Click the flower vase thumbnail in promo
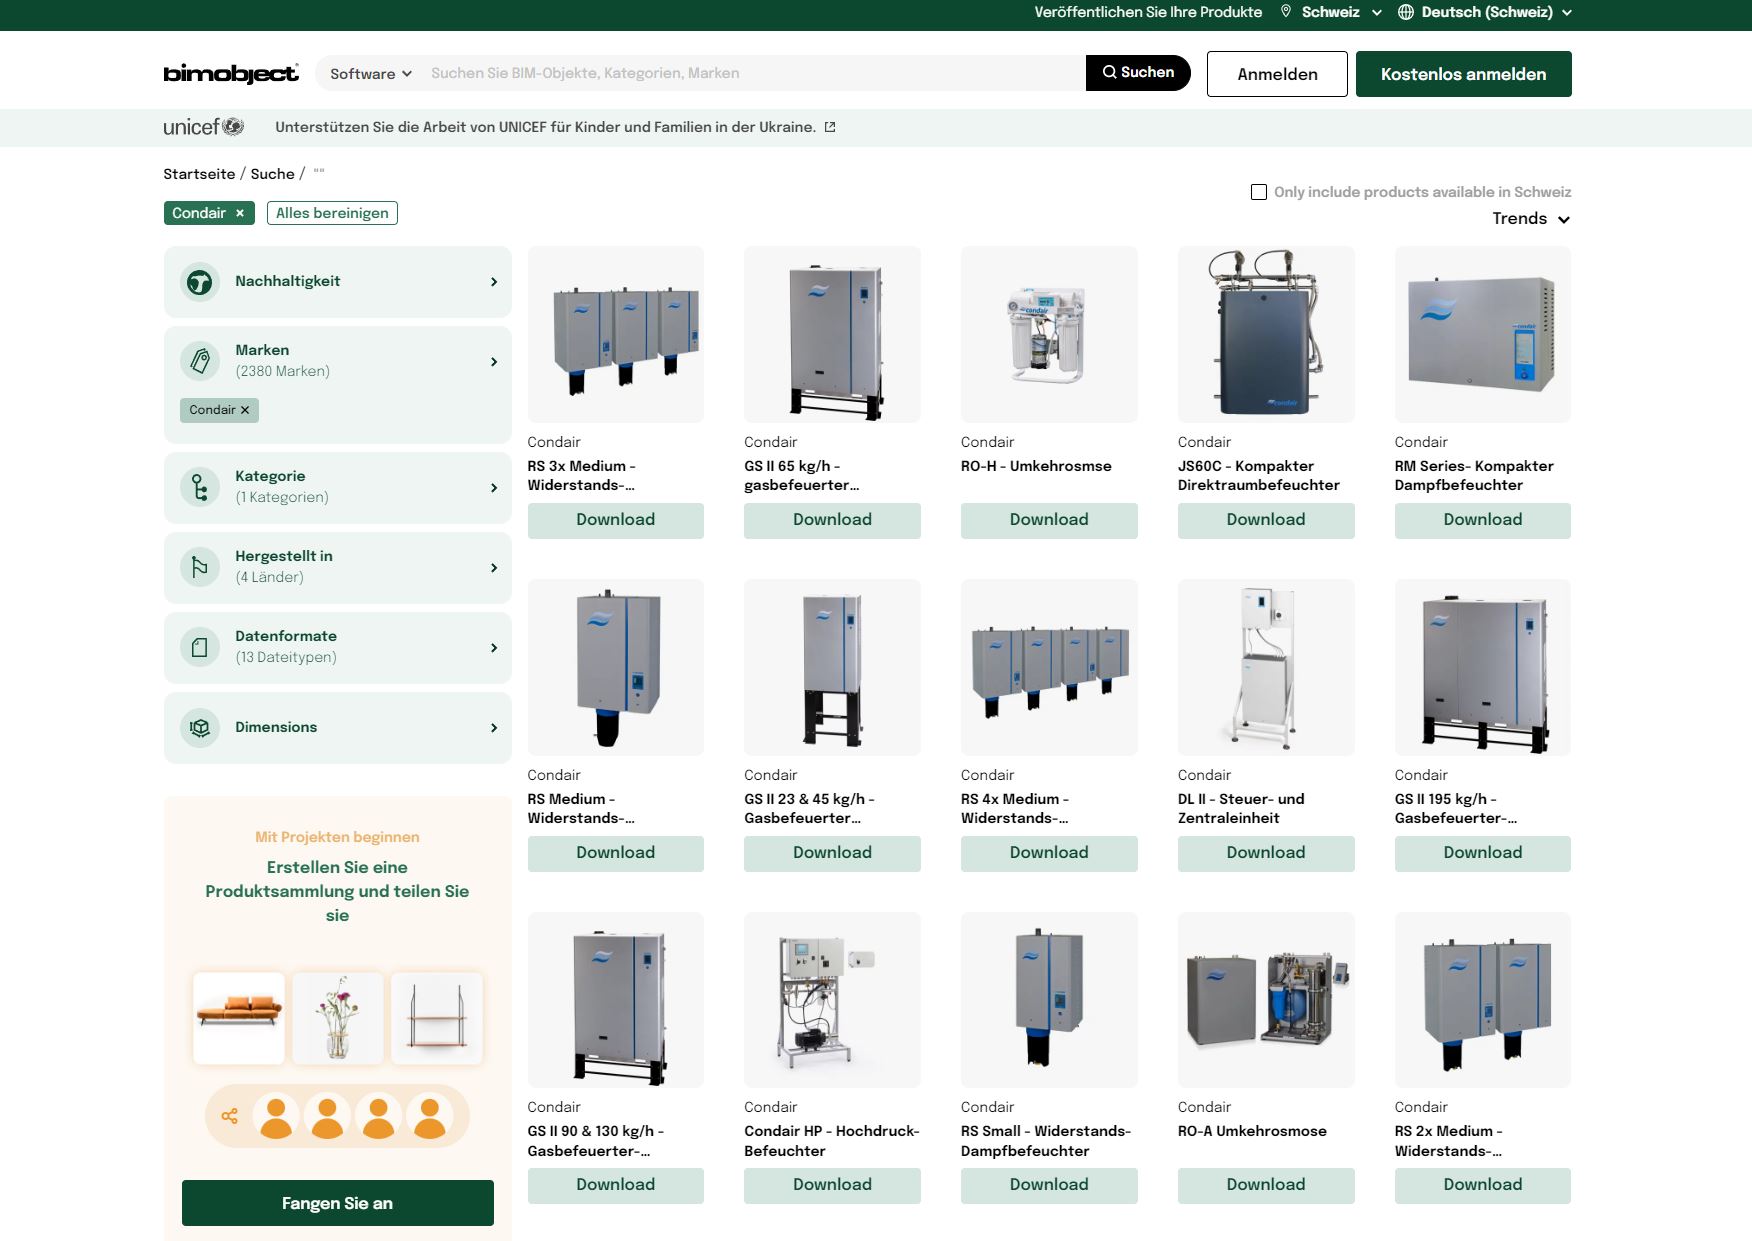Image resolution: width=1752 pixels, height=1241 pixels. 338,1018
